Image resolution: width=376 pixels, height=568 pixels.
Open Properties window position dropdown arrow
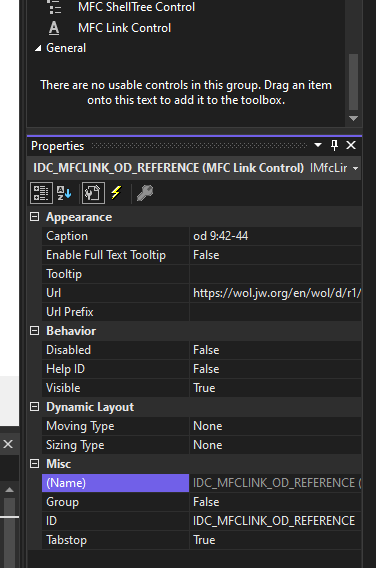click(x=318, y=145)
